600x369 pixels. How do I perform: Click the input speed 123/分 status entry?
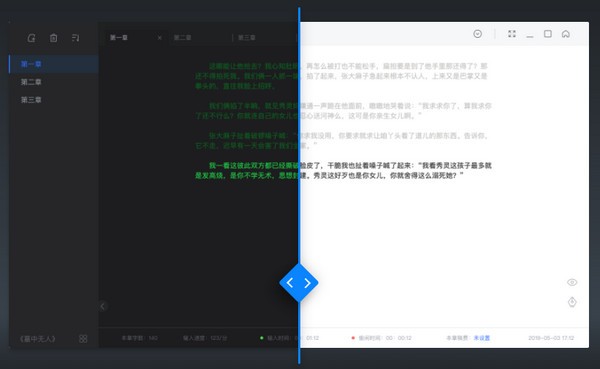(x=205, y=338)
